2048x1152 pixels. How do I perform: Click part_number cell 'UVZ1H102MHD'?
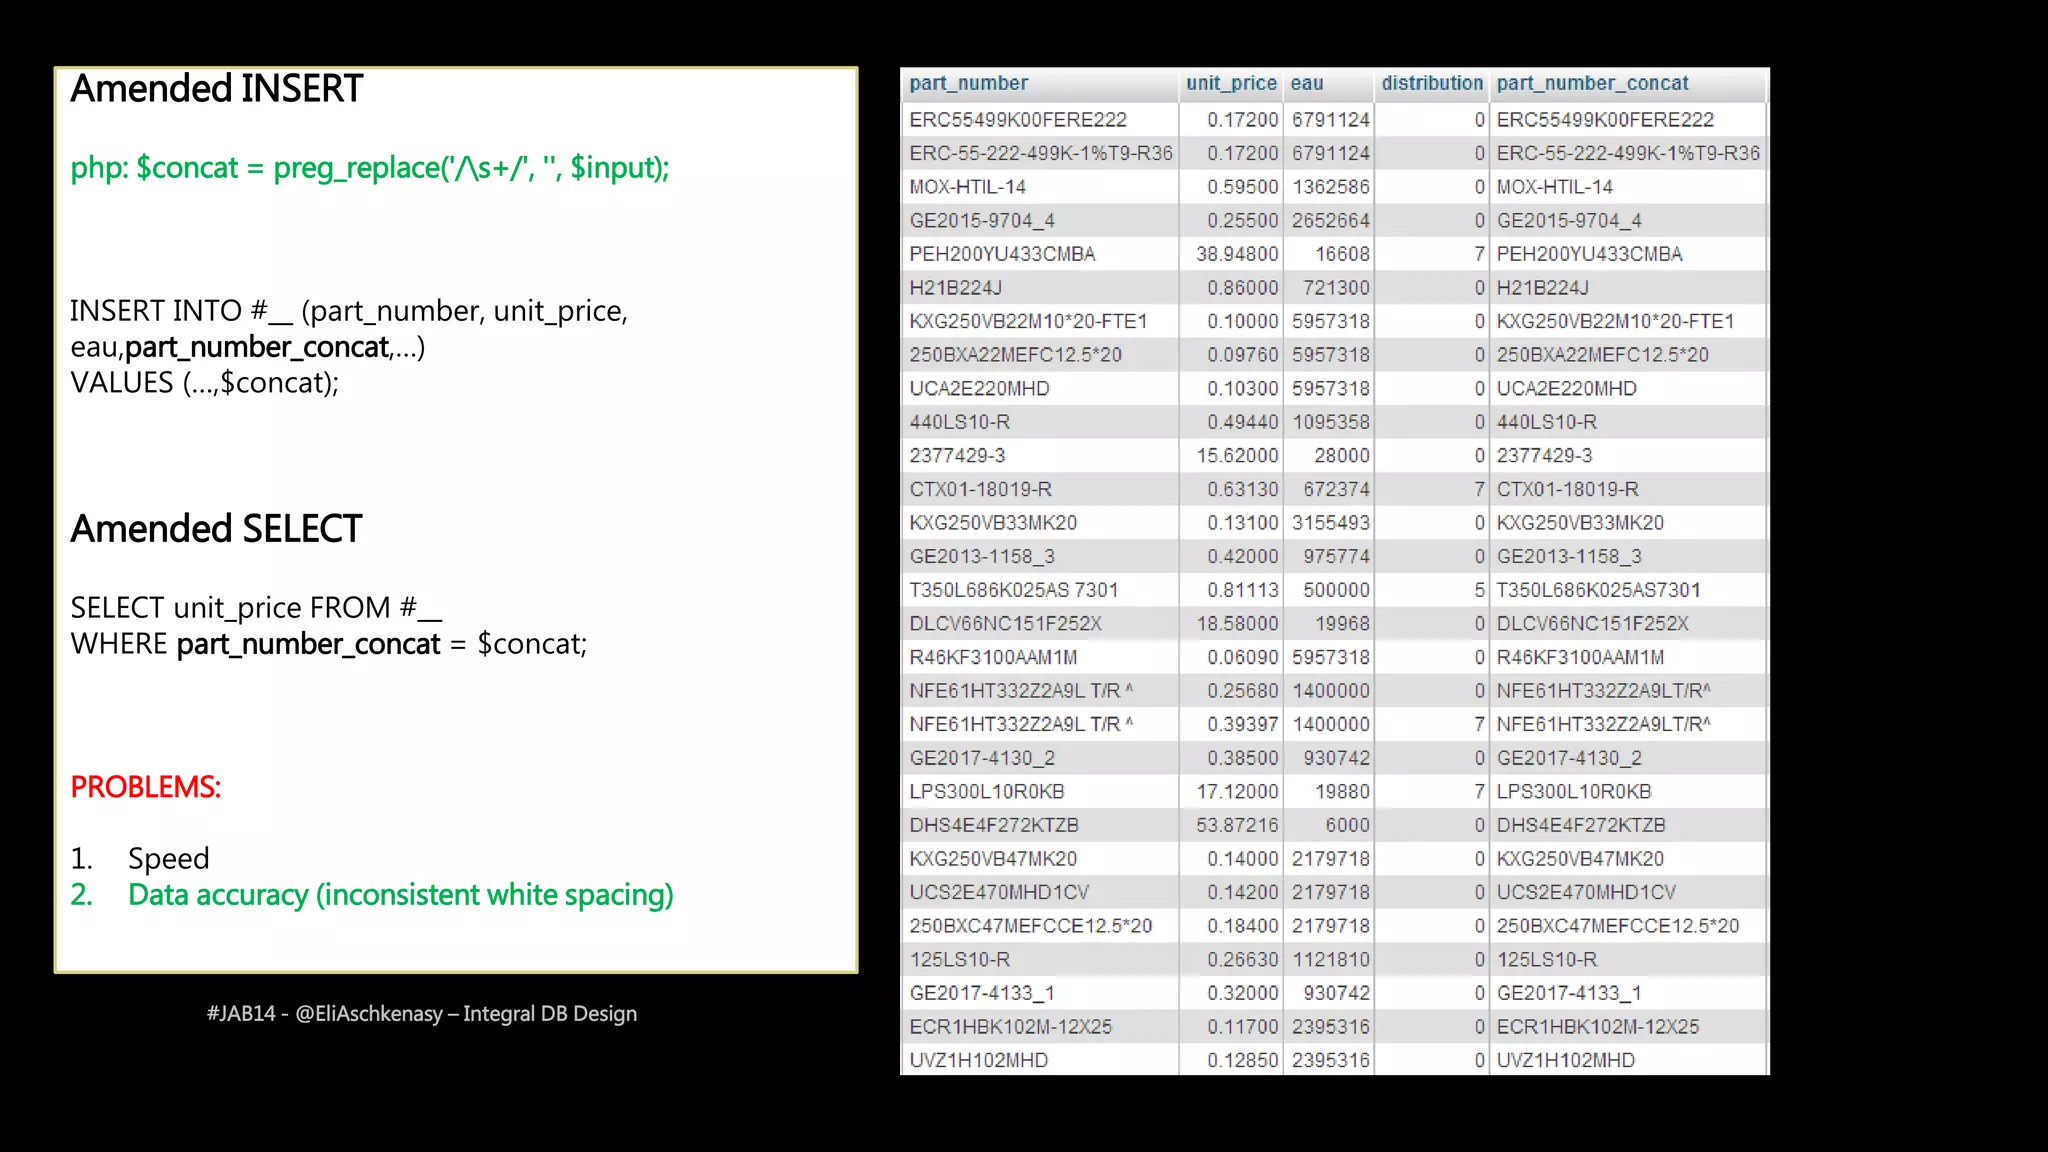(x=978, y=1061)
